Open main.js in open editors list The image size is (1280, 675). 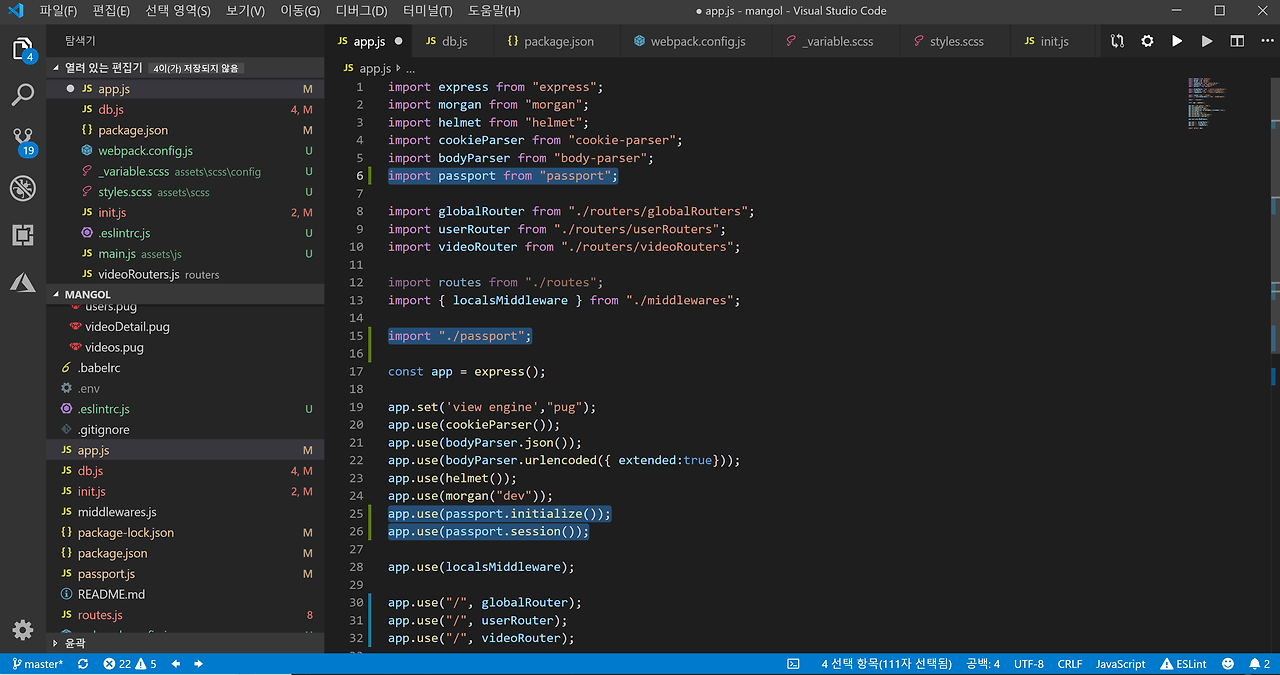coord(185,254)
